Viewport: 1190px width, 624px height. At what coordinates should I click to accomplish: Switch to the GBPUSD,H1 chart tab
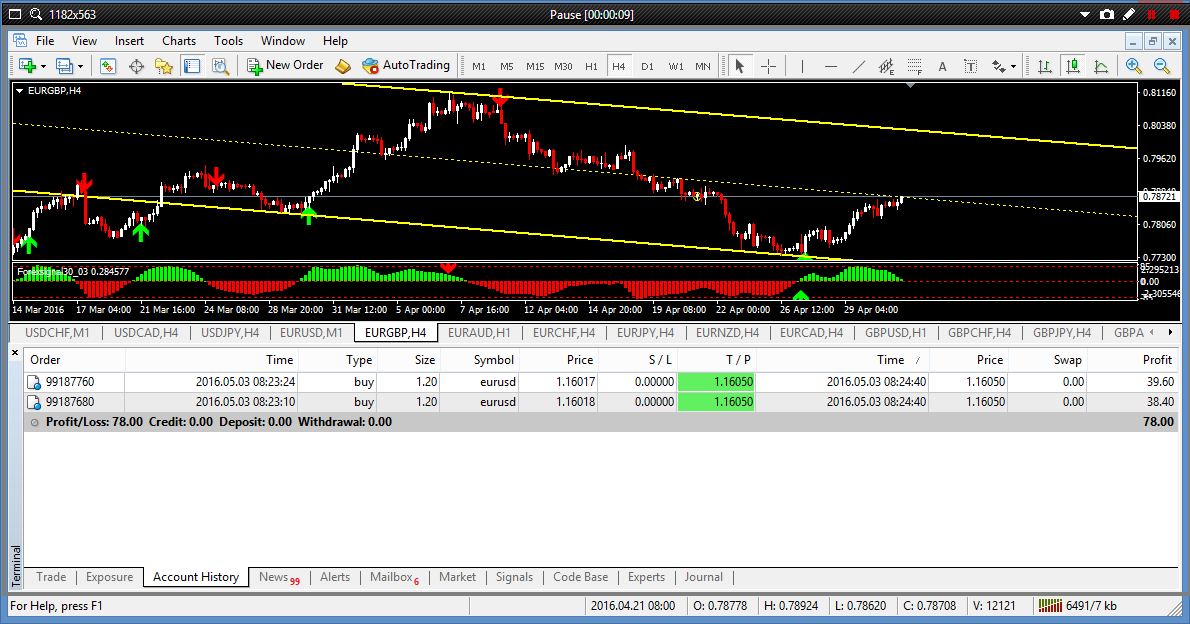896,332
